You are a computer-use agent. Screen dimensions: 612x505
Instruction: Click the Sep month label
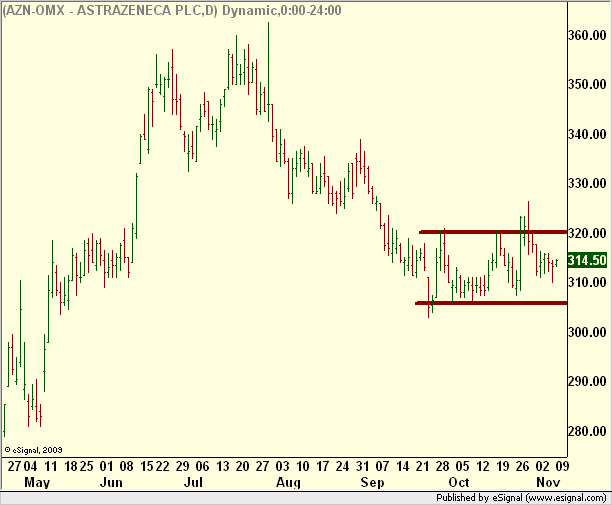pos(372,483)
